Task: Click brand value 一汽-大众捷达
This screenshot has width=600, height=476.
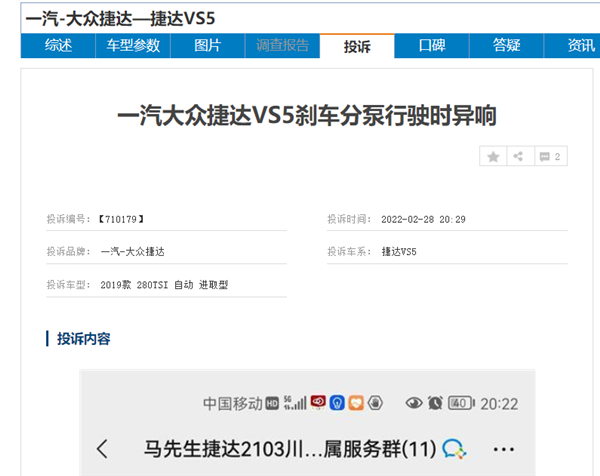Action: pos(132,251)
